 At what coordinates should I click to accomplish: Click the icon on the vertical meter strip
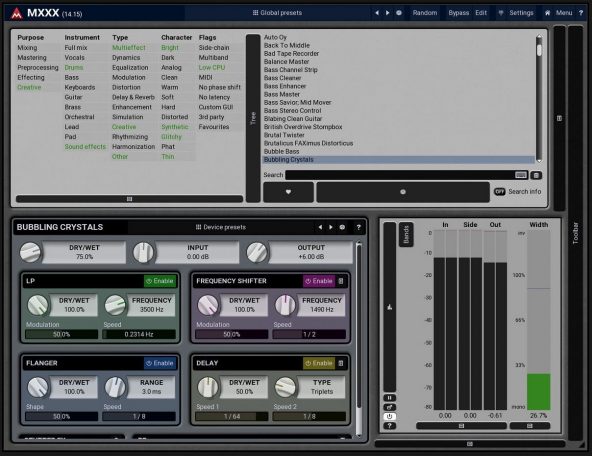tap(390, 307)
